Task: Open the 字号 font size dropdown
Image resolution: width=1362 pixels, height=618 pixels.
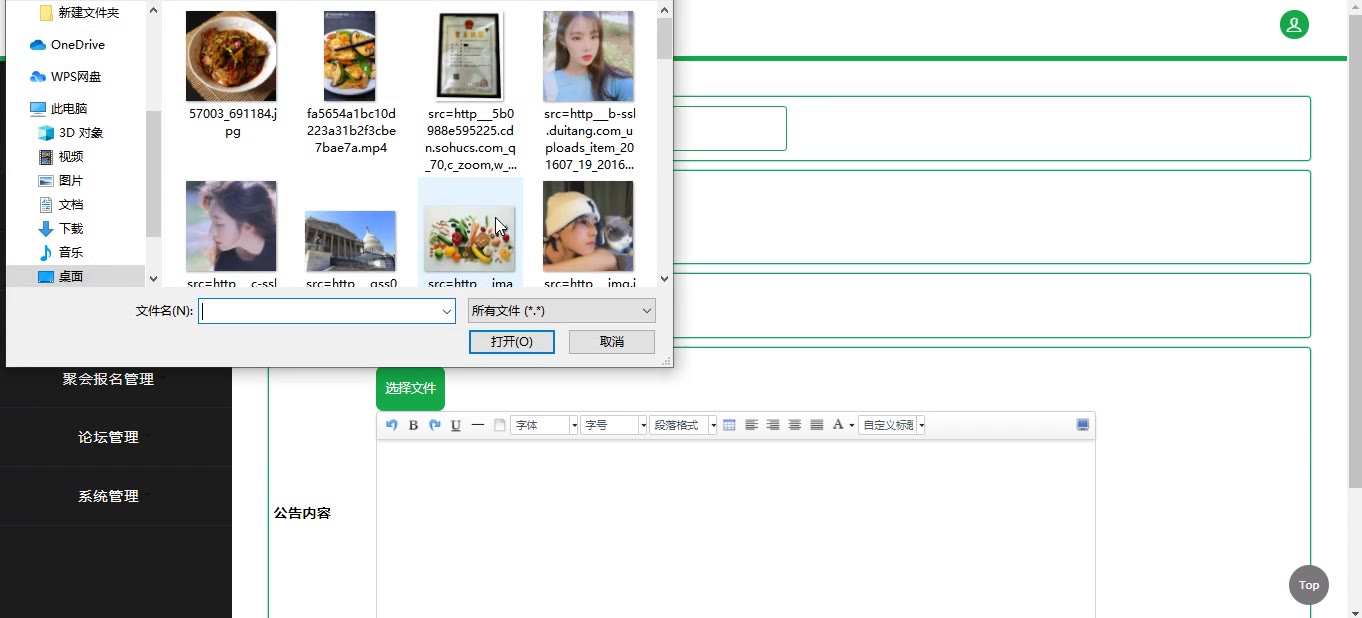Action: [614, 425]
